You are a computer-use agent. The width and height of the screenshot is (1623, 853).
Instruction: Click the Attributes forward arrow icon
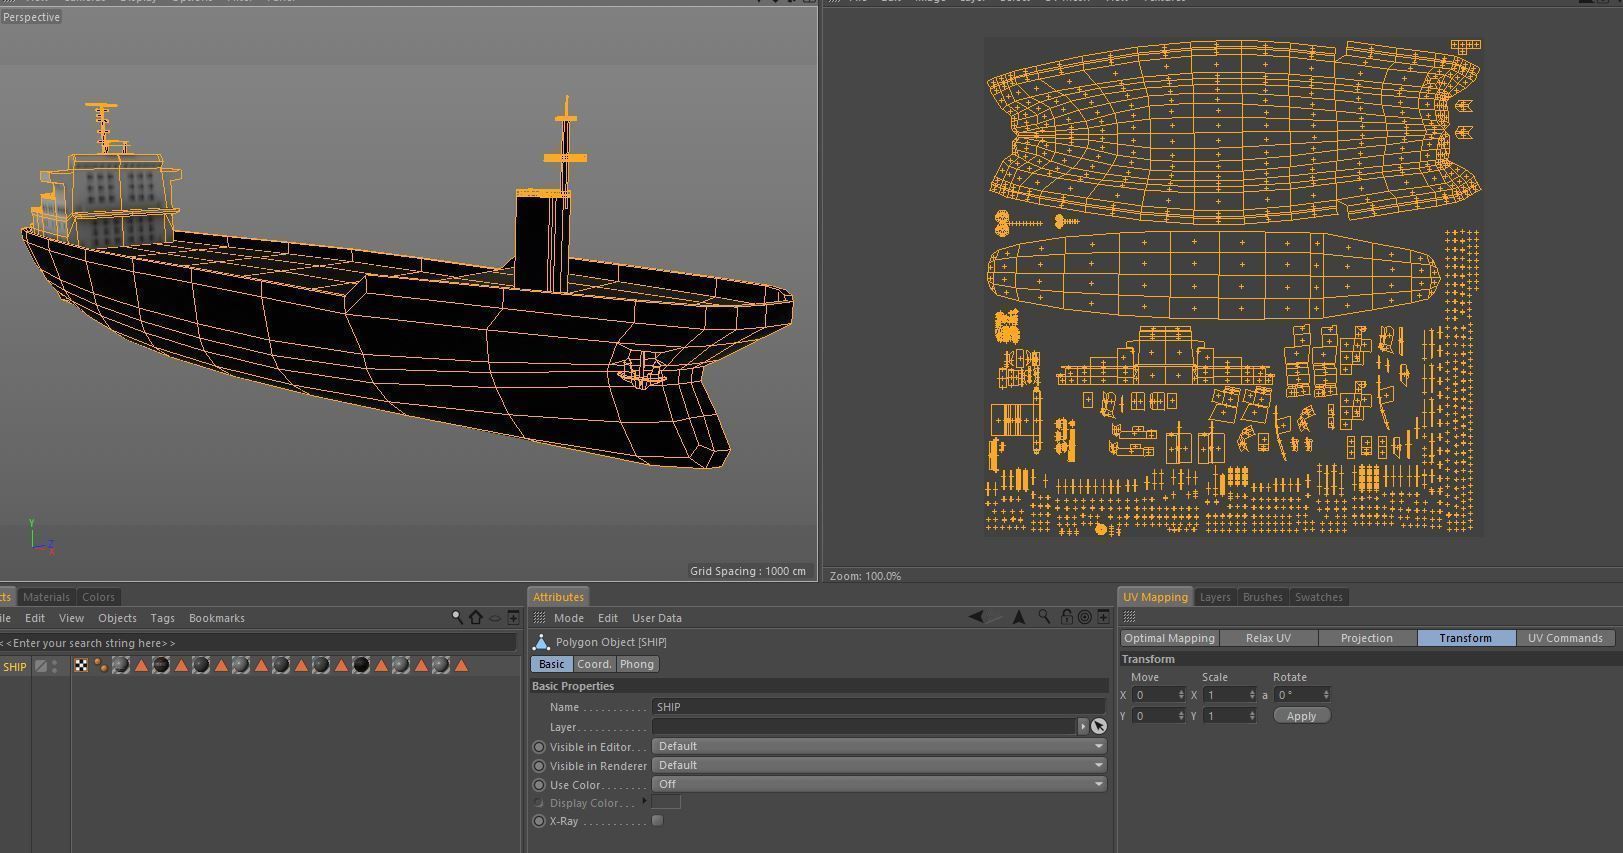click(996, 617)
